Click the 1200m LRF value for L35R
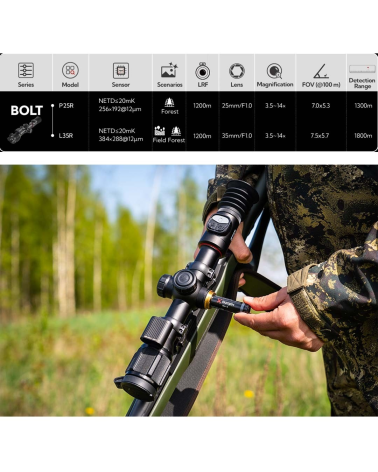Screen dimensions: 378x472 (x=202, y=136)
